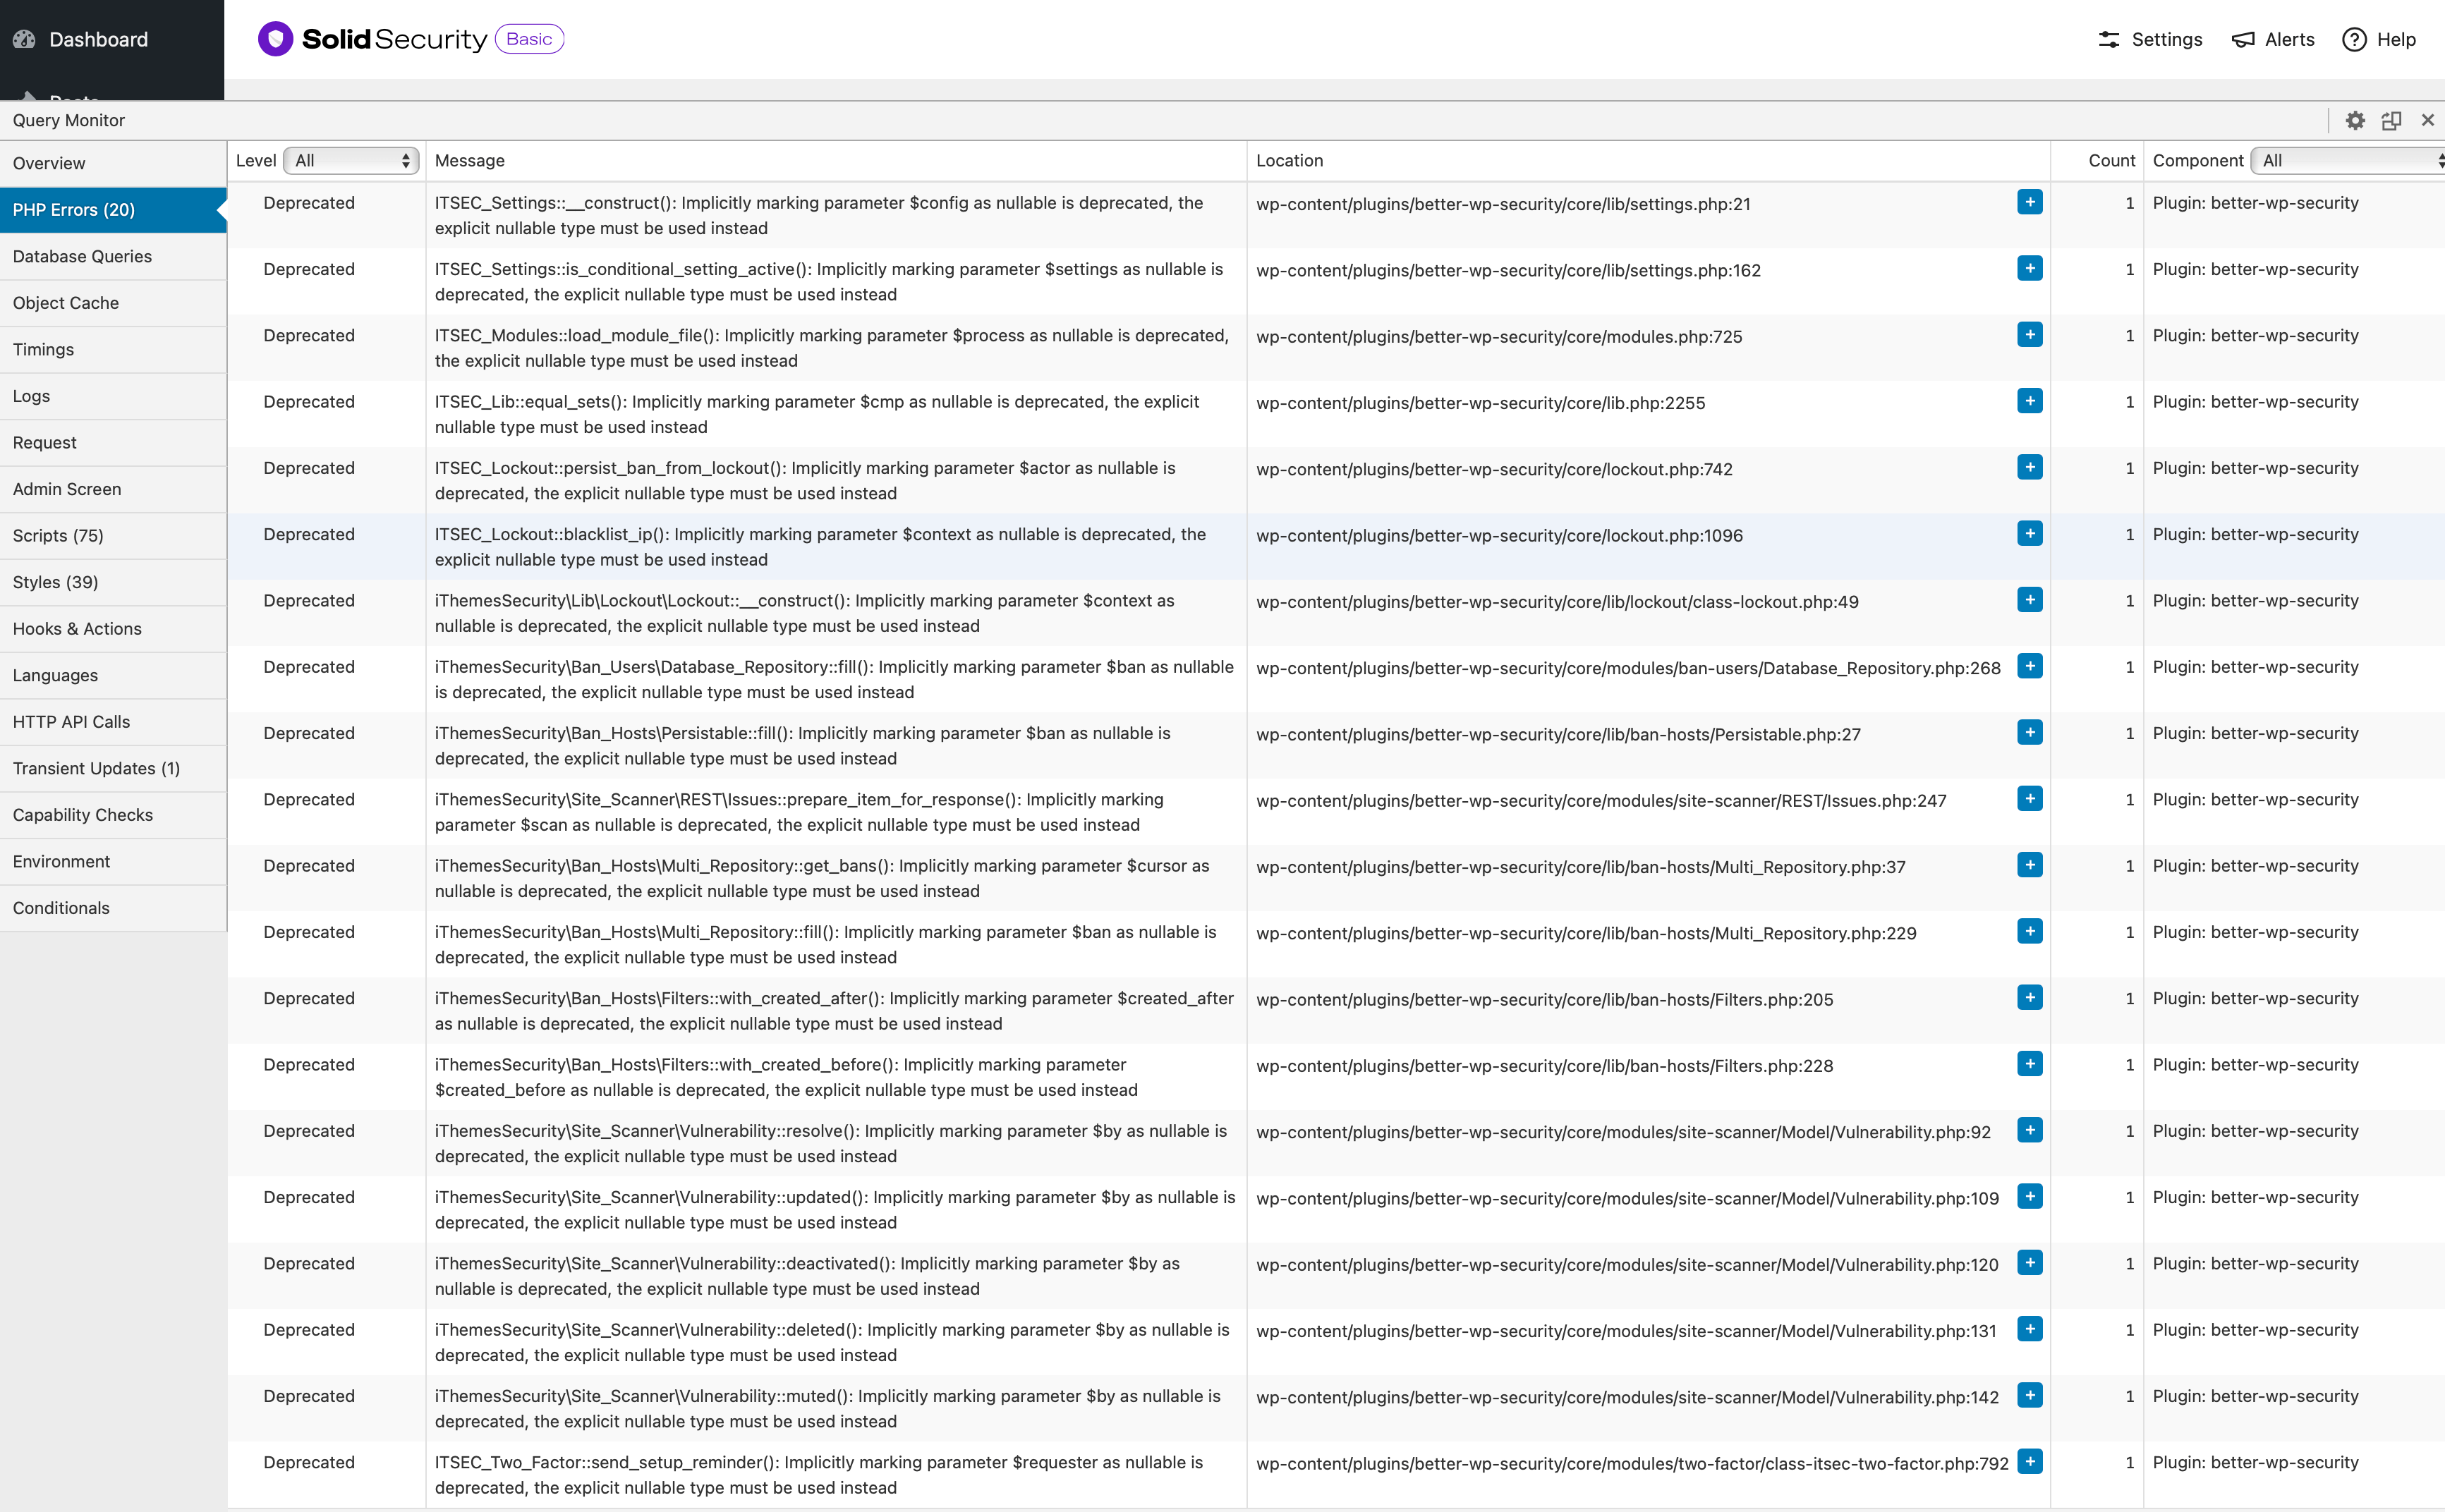Open the Level filter dropdown
2445x1512 pixels.
[351, 160]
